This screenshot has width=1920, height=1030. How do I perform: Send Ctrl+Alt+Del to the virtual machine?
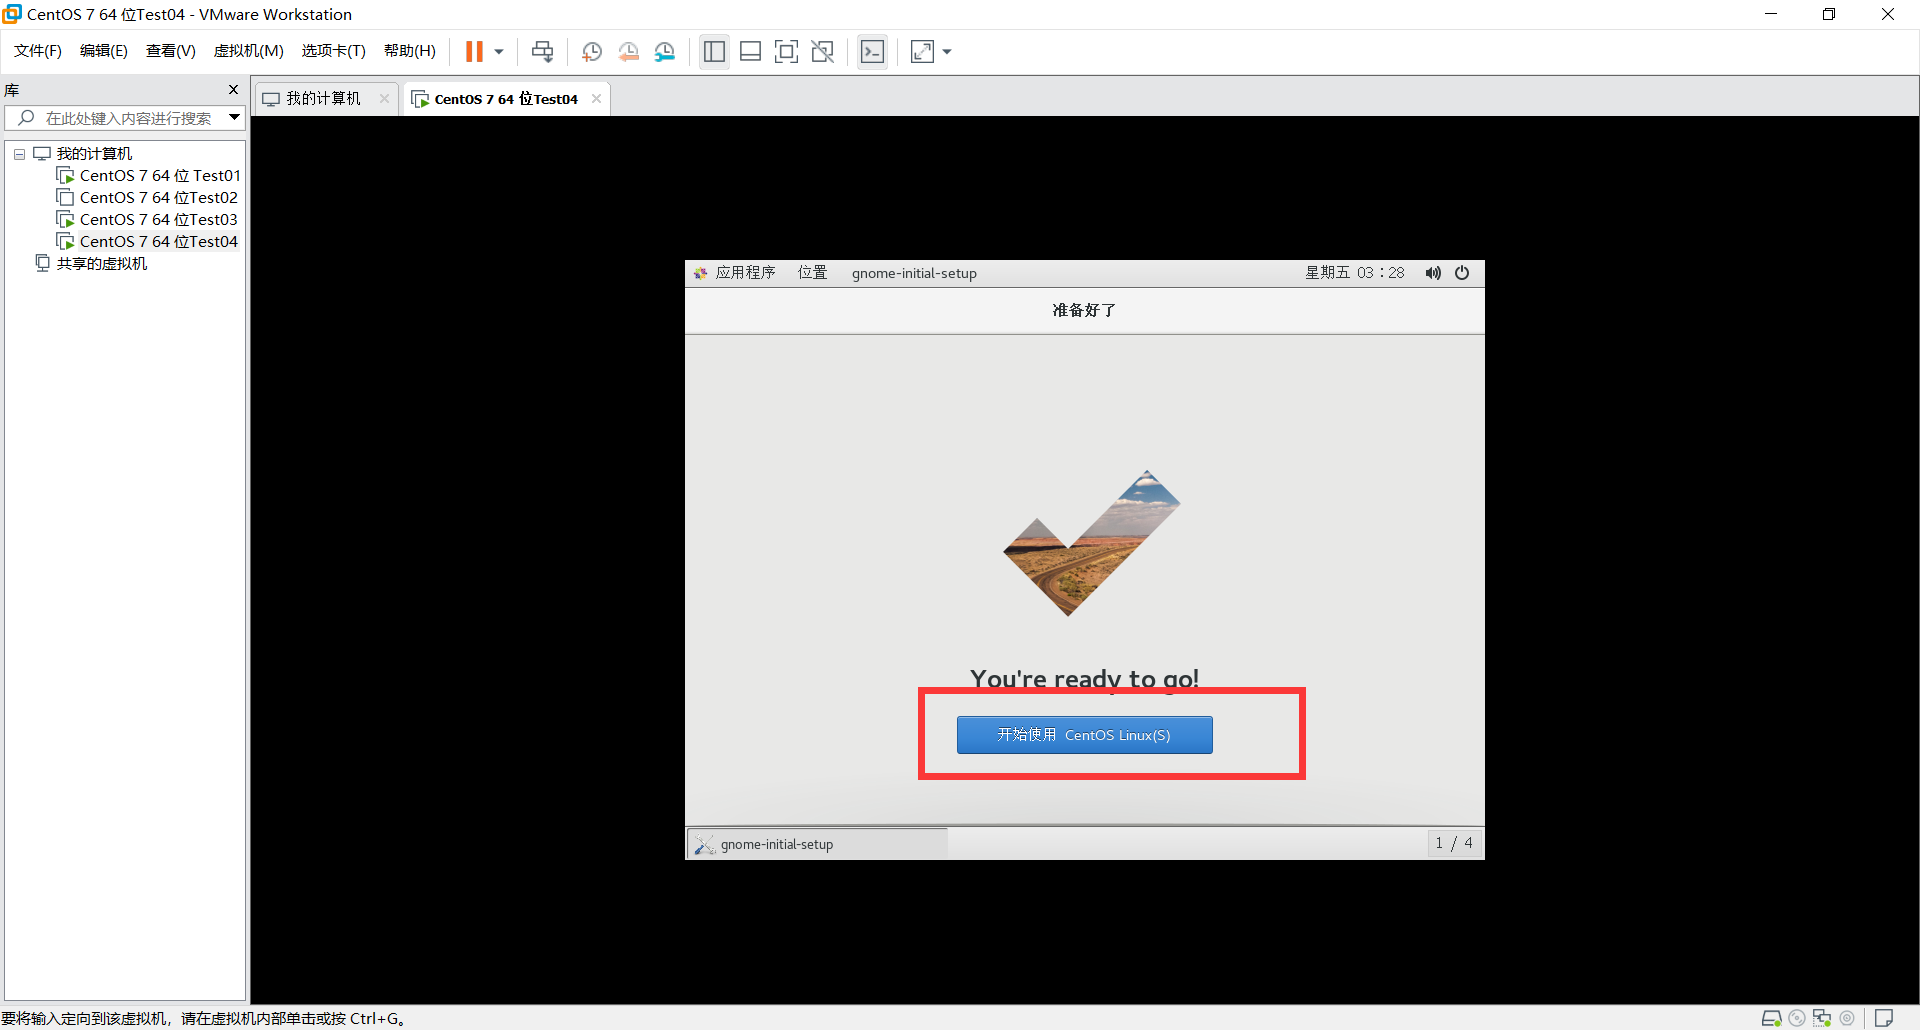coord(542,51)
